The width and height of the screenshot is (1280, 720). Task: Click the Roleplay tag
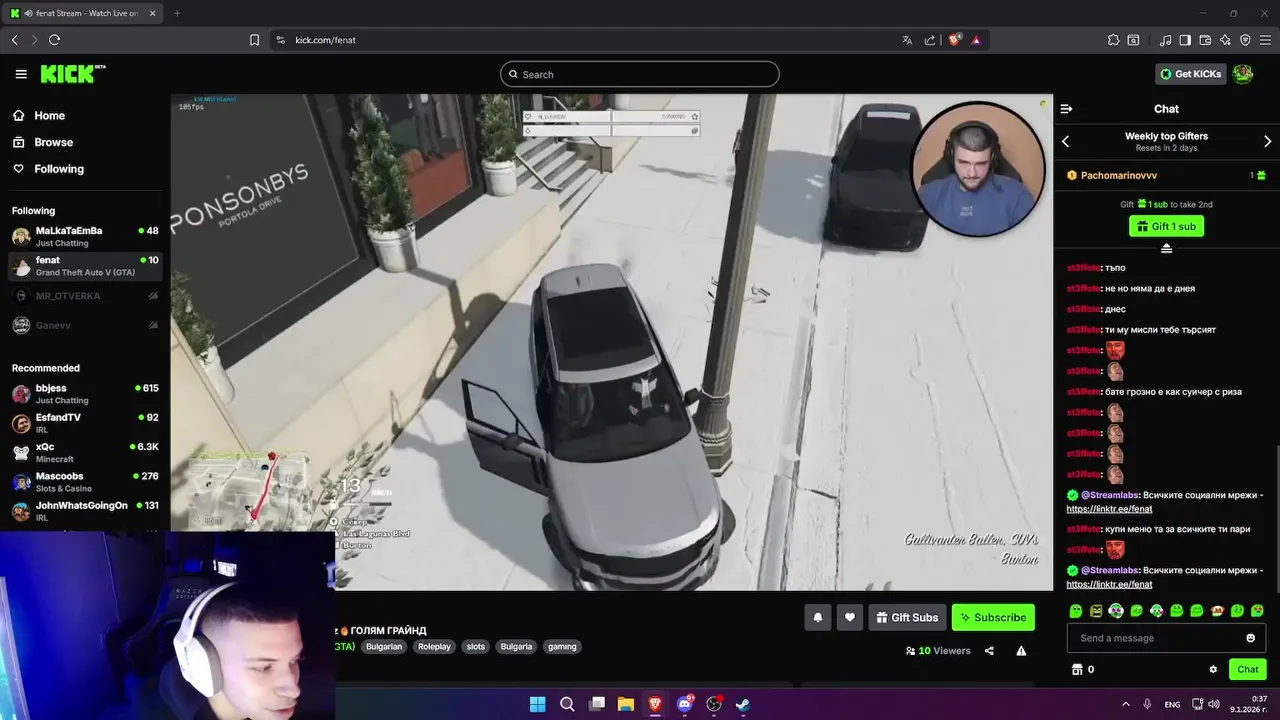[x=434, y=647]
